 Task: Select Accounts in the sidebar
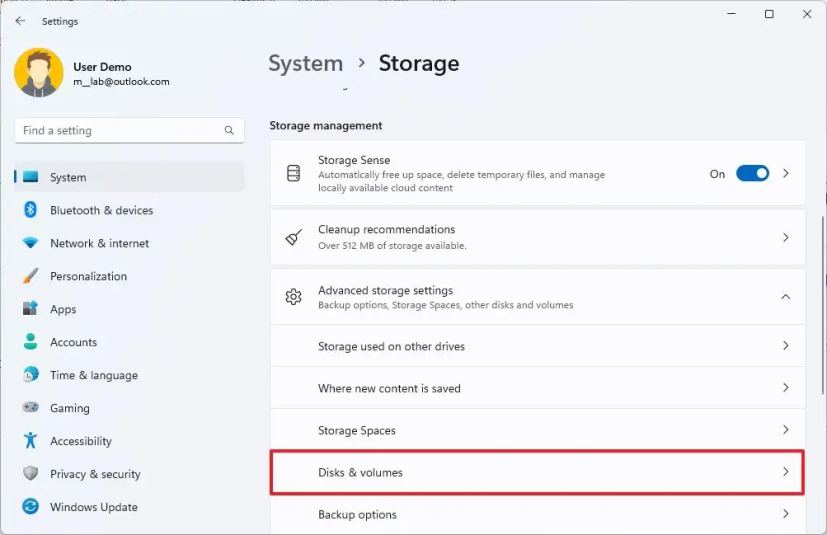pos(74,342)
